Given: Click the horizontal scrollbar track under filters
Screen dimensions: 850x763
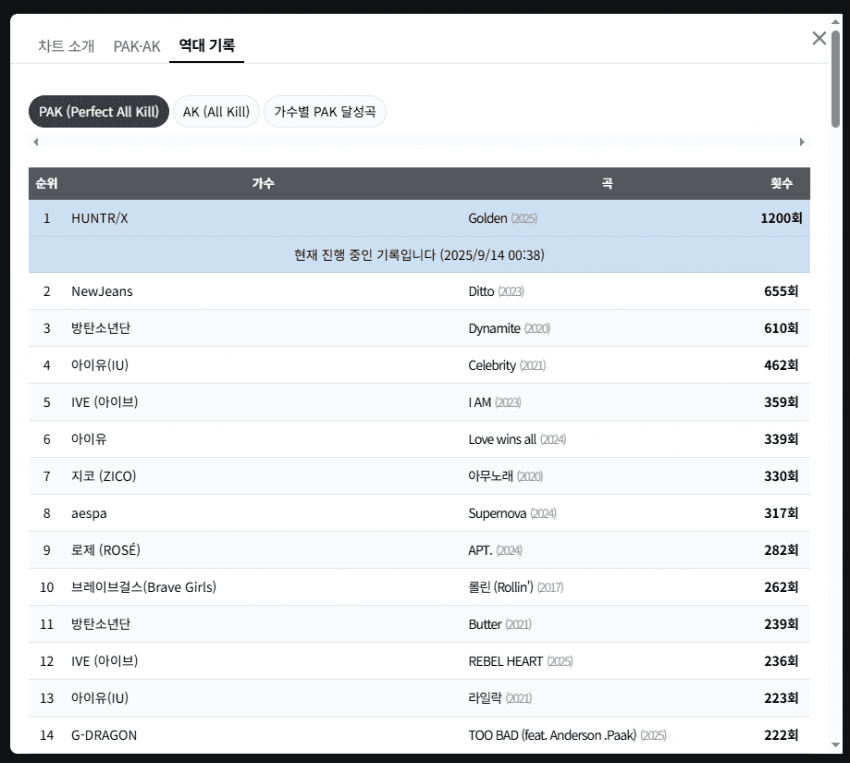Looking at the screenshot, I should coord(419,142).
